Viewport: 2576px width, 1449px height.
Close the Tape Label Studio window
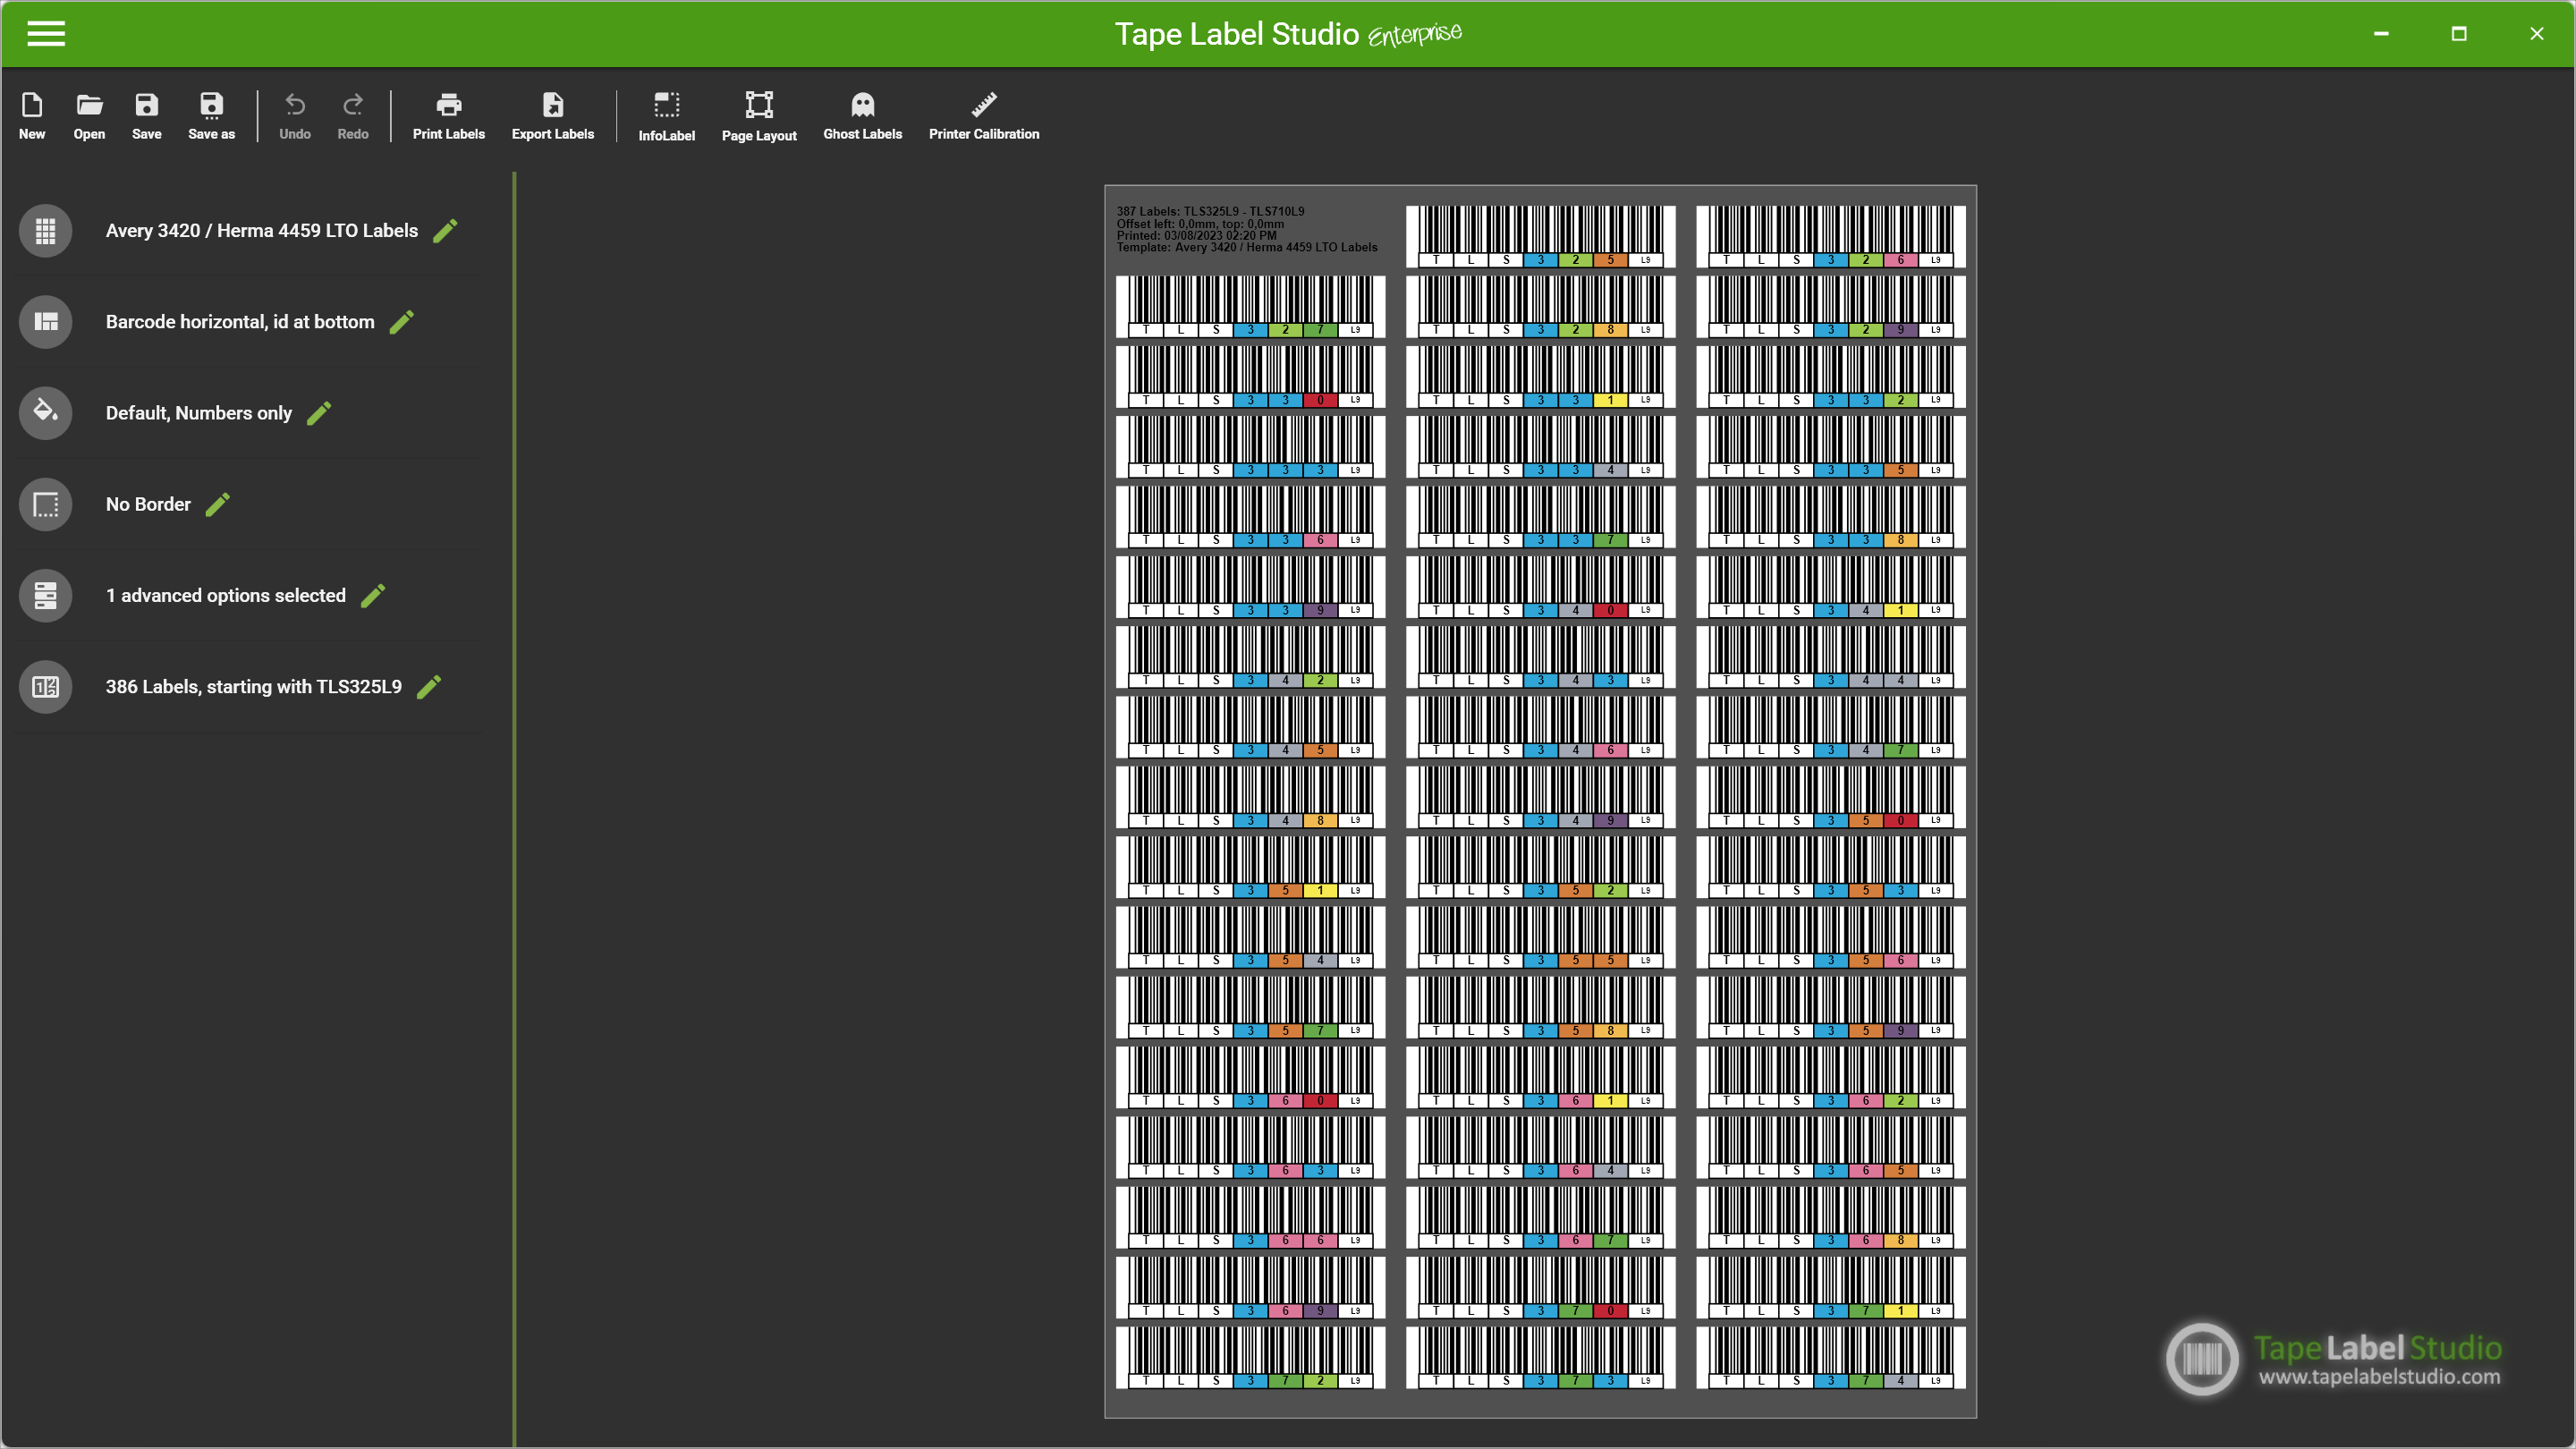click(2537, 34)
